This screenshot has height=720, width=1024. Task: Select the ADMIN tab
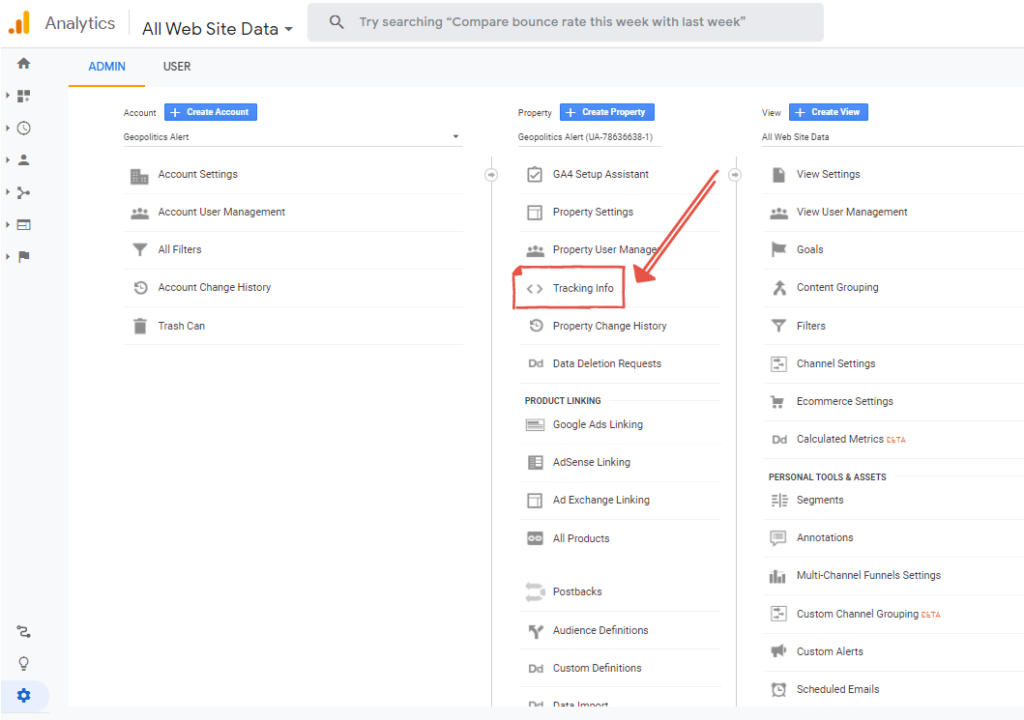[107, 67]
